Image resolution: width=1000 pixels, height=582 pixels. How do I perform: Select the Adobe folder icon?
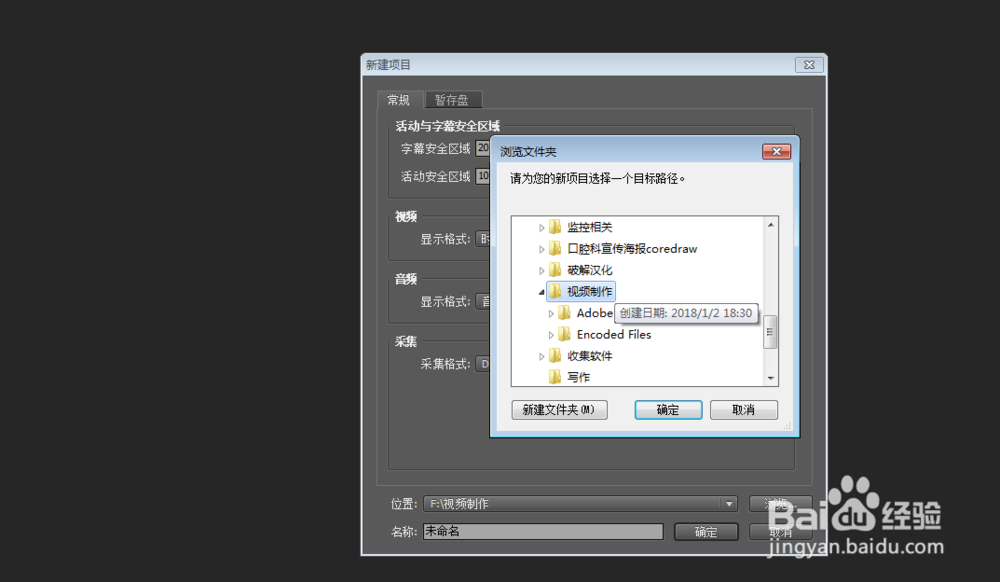(566, 313)
